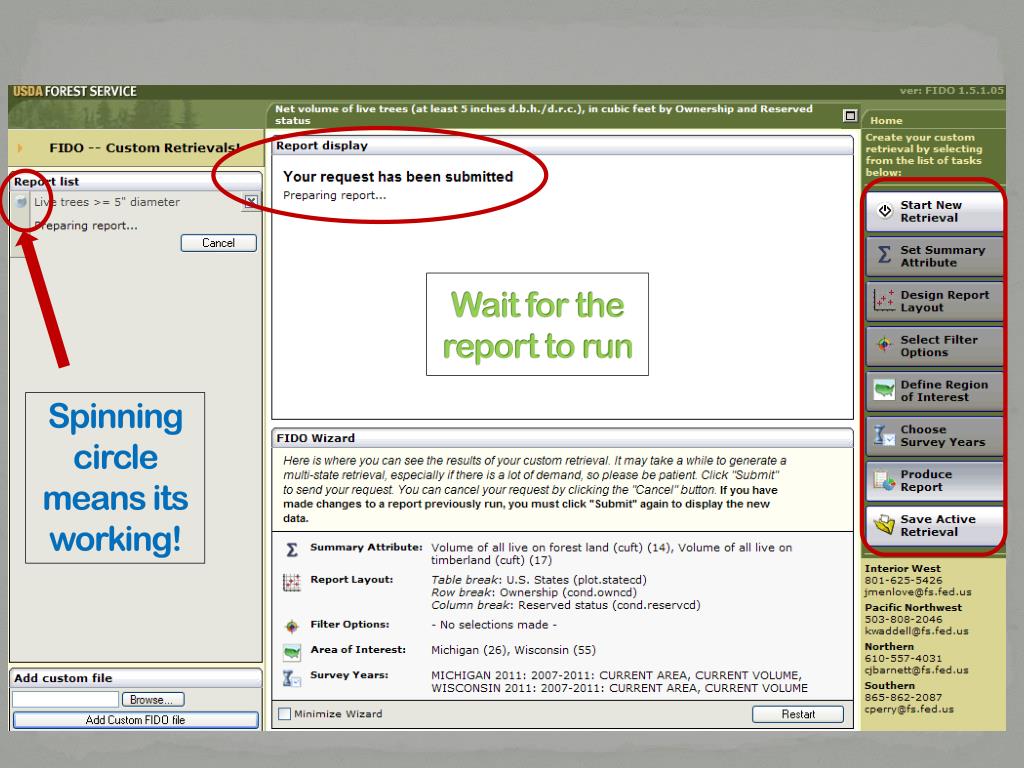1024x768 pixels.
Task: Click the Southern phone number 865-862-2087
Action: pyautogui.click(x=904, y=697)
